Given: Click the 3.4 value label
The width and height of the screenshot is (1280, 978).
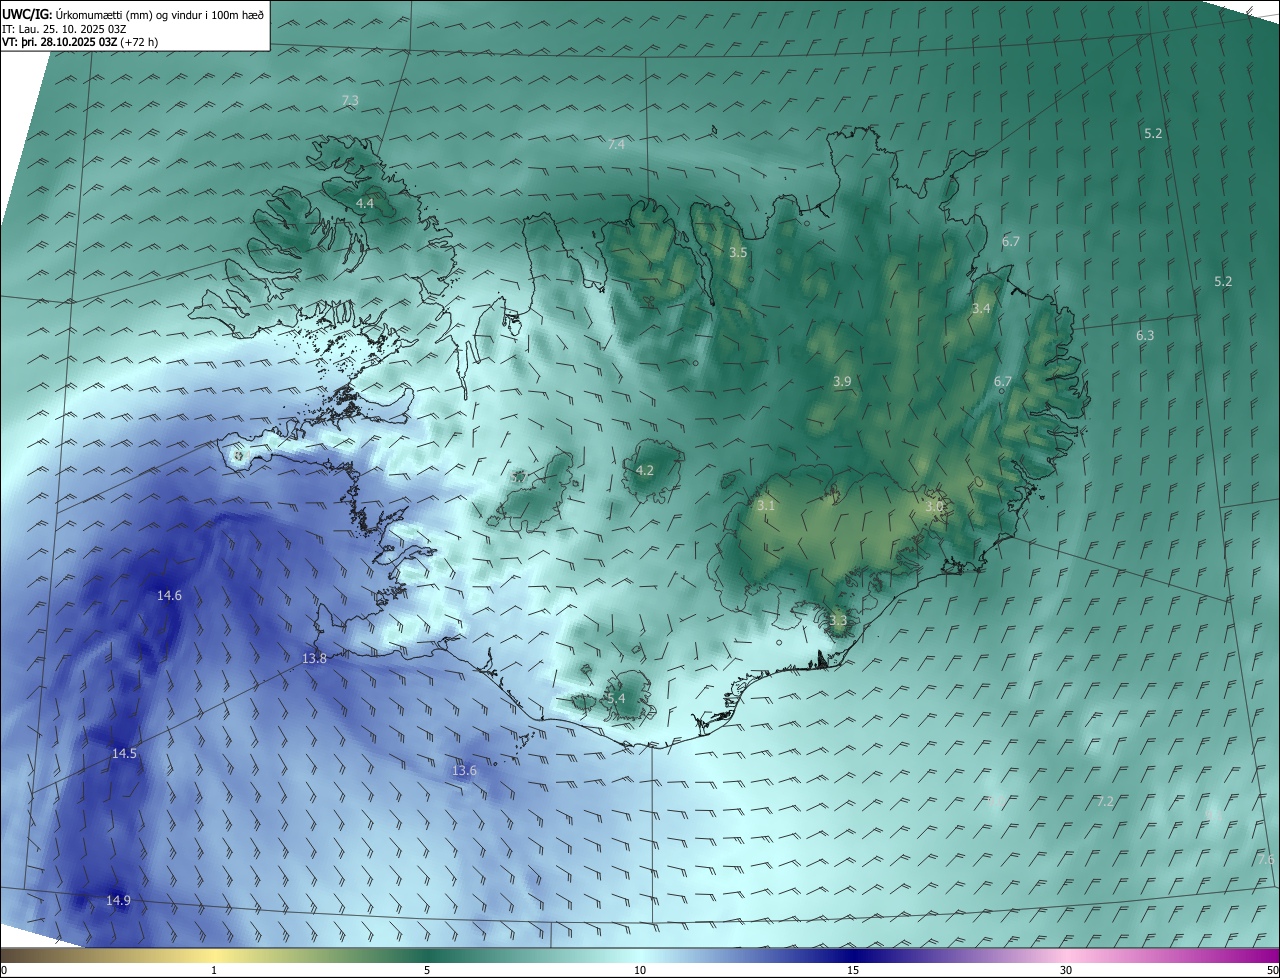Looking at the screenshot, I should tap(981, 309).
